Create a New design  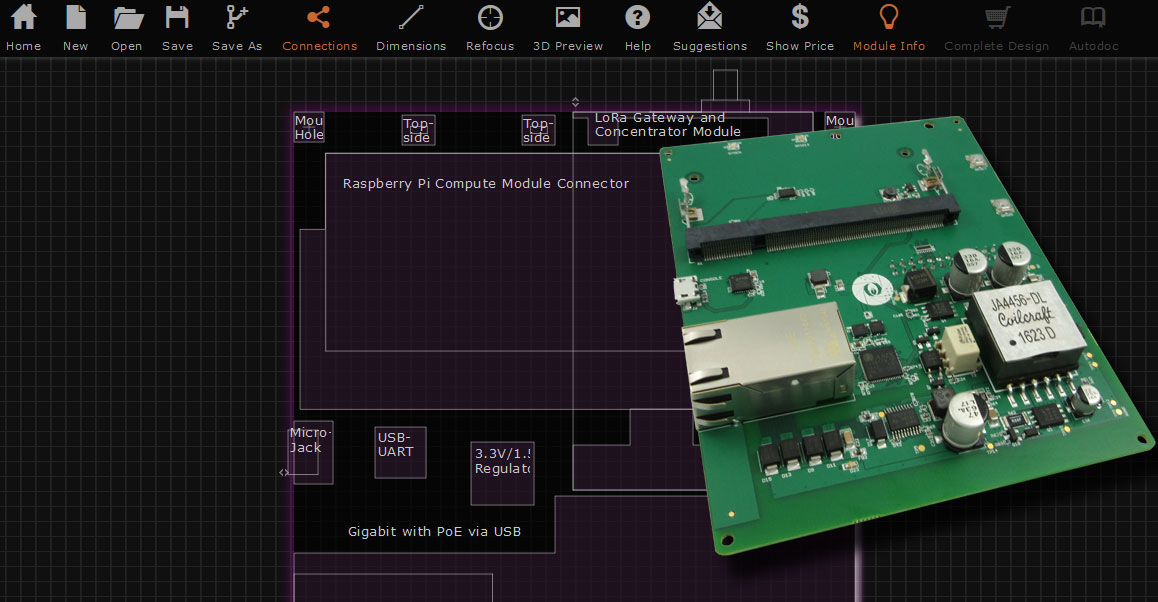click(x=75, y=26)
